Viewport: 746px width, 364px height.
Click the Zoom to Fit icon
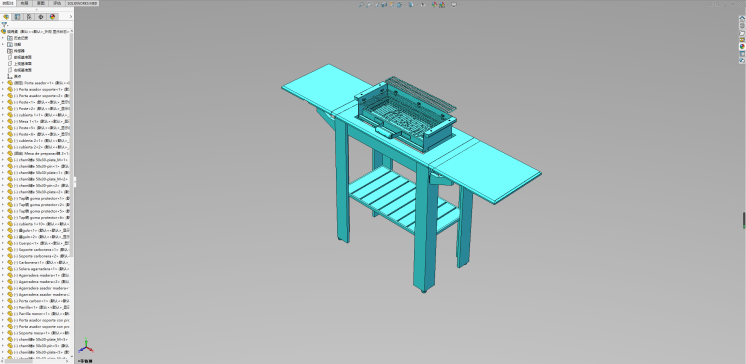point(361,5)
